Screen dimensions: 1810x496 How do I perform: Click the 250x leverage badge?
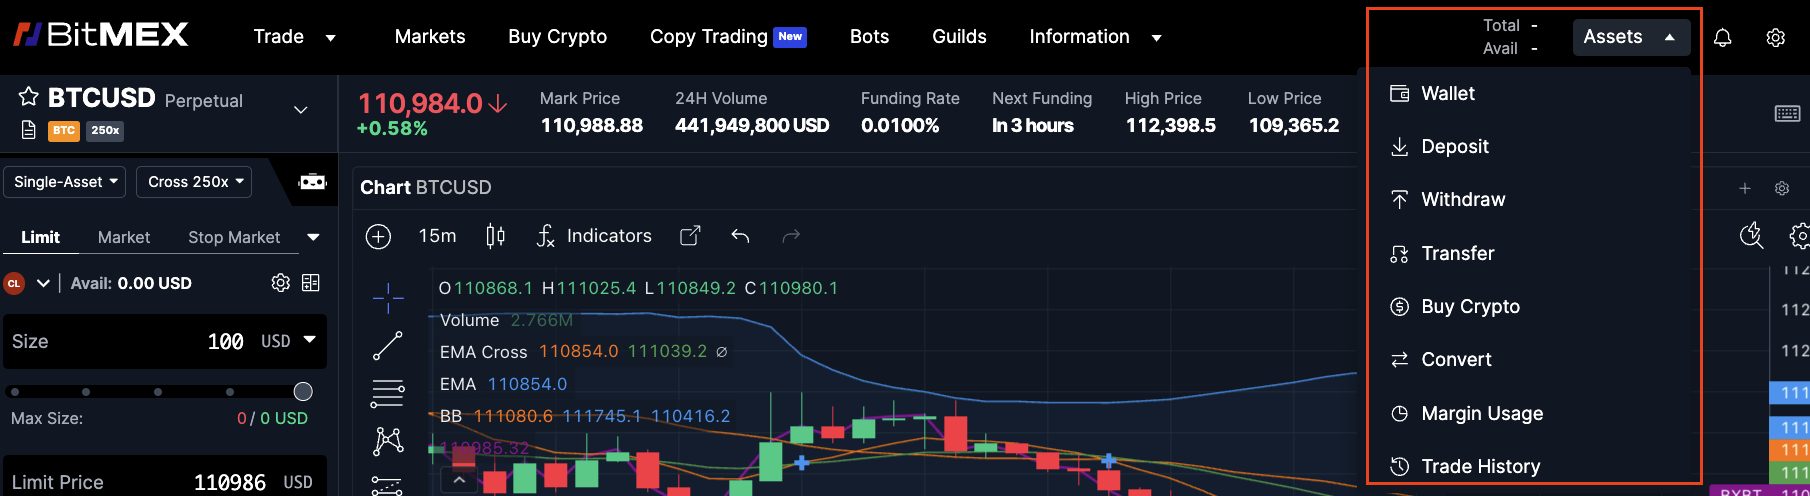tap(105, 130)
